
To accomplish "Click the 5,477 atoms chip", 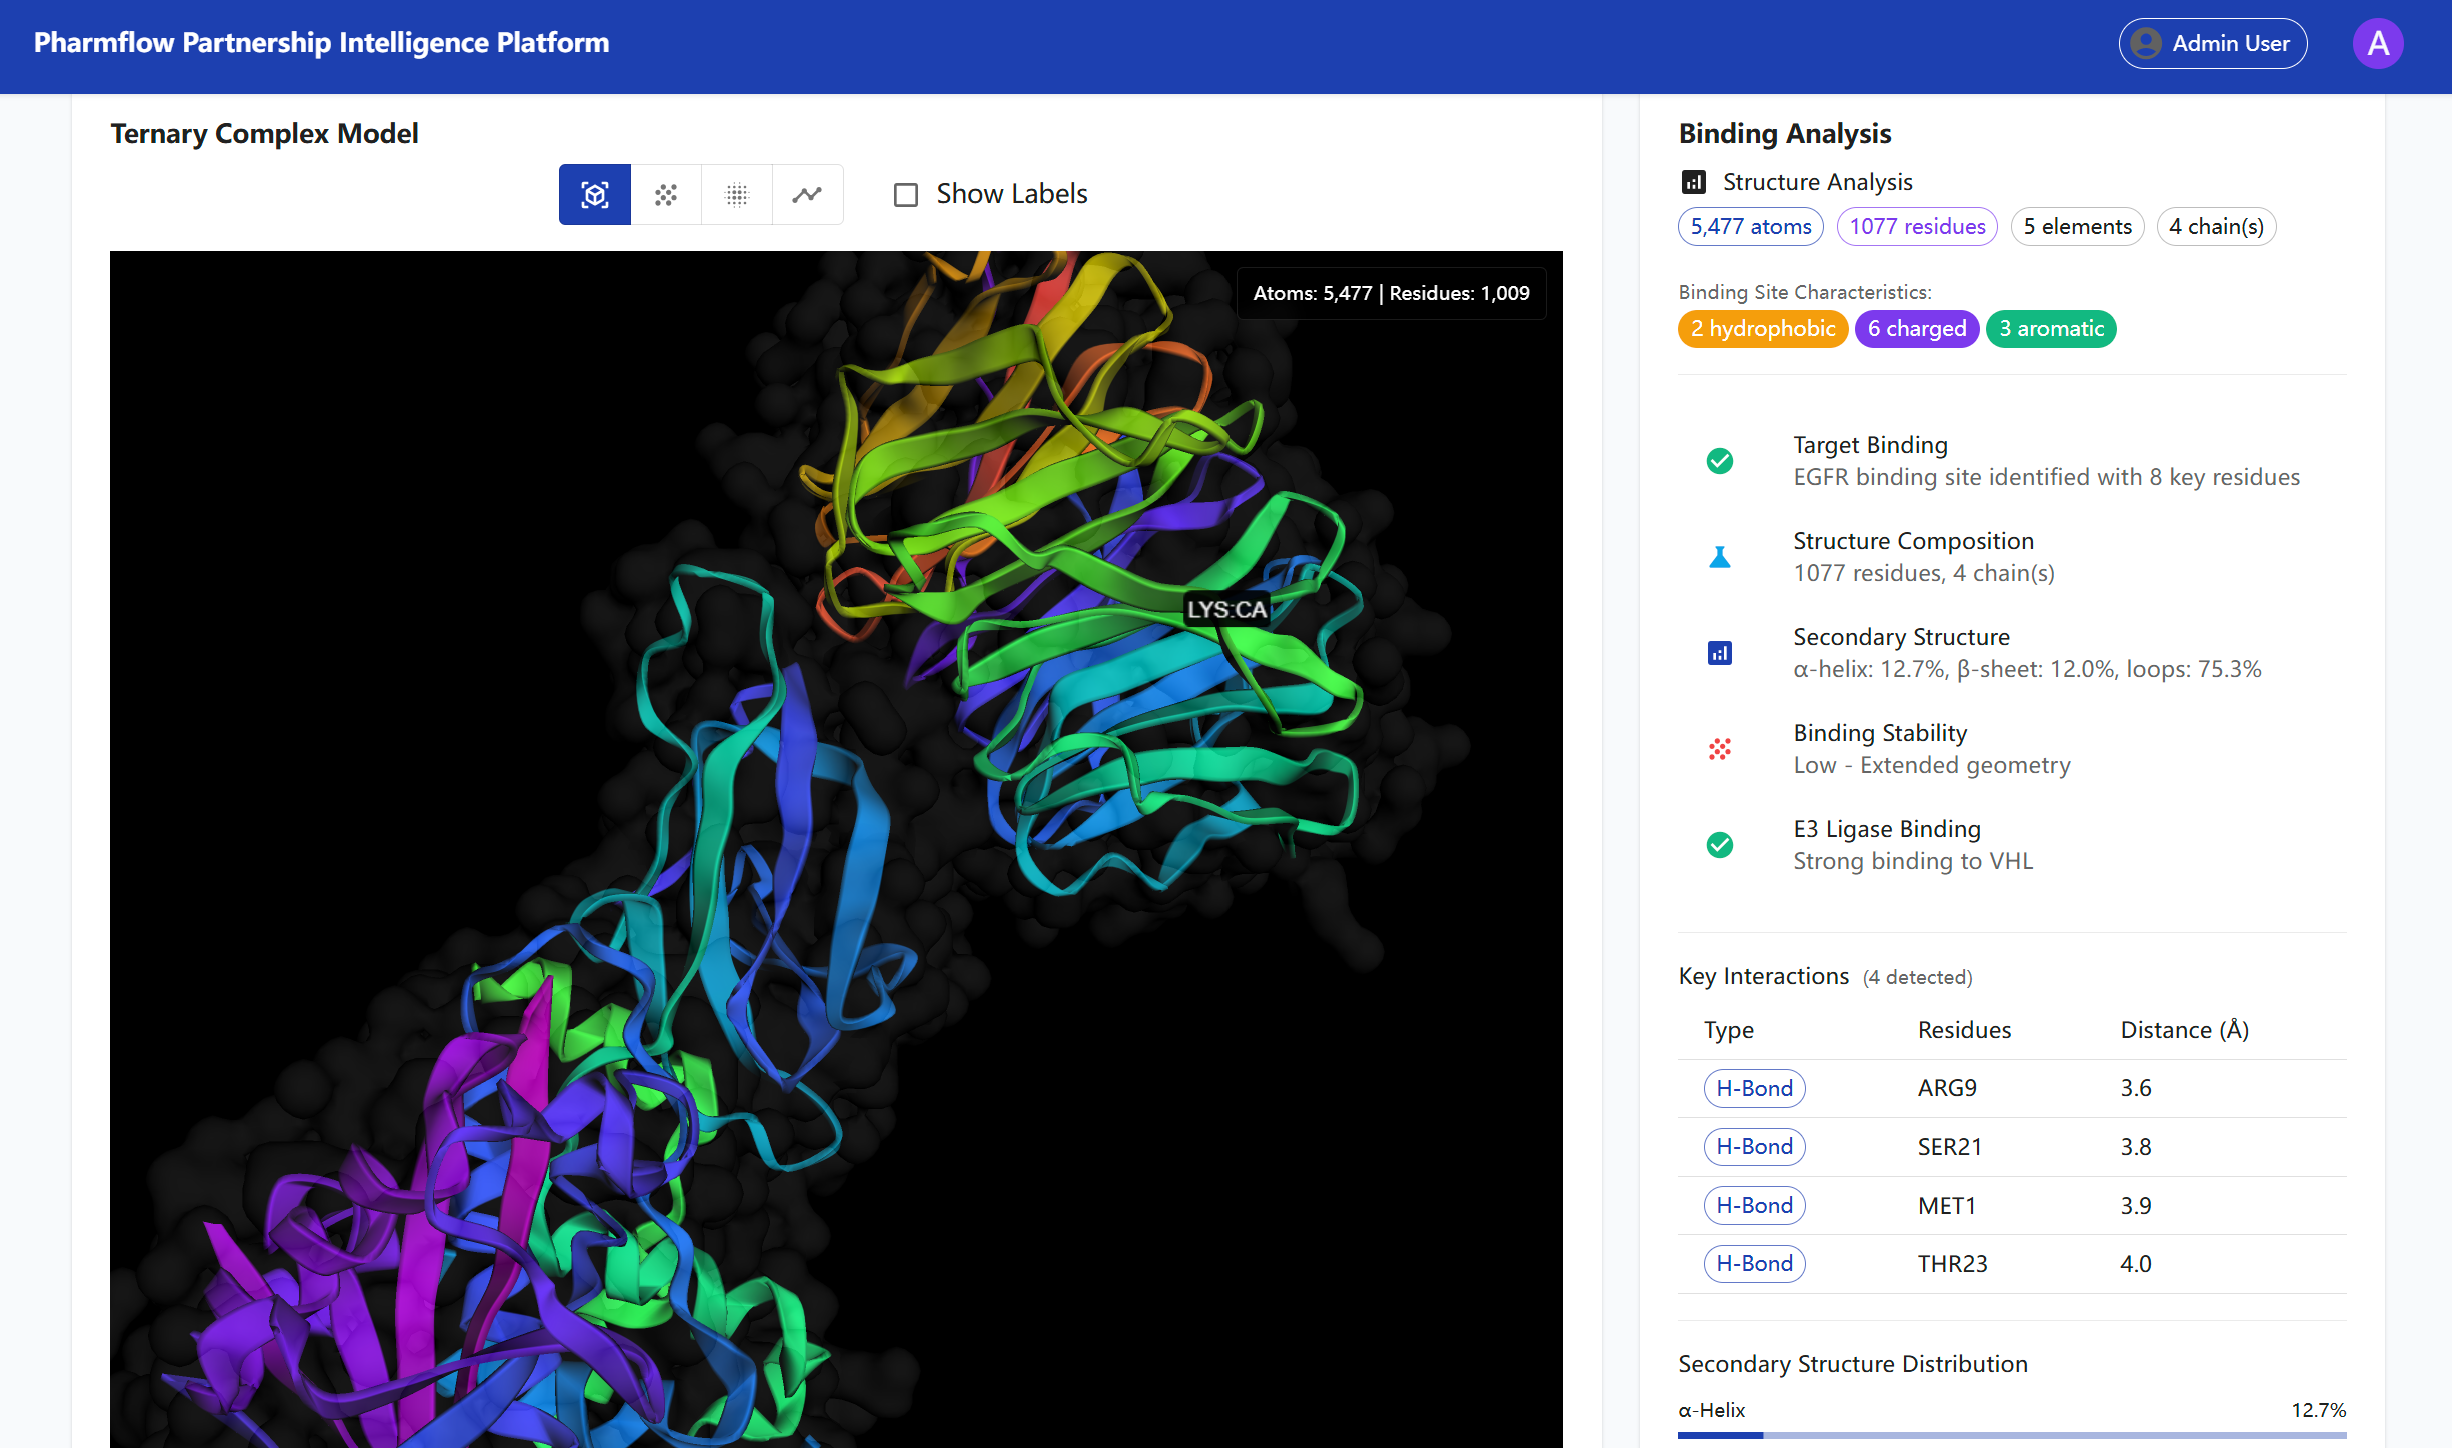I will pyautogui.click(x=1750, y=227).
